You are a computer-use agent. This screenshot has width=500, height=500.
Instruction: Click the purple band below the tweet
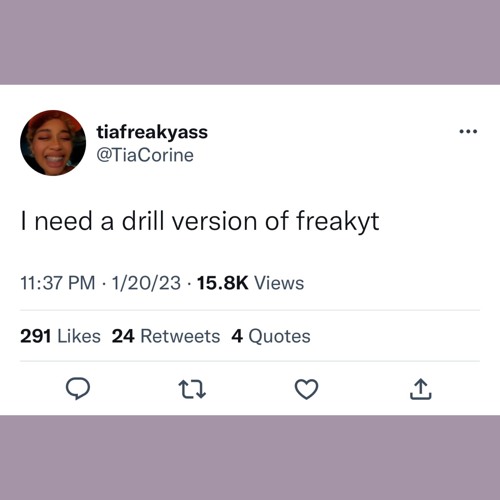tap(250, 457)
